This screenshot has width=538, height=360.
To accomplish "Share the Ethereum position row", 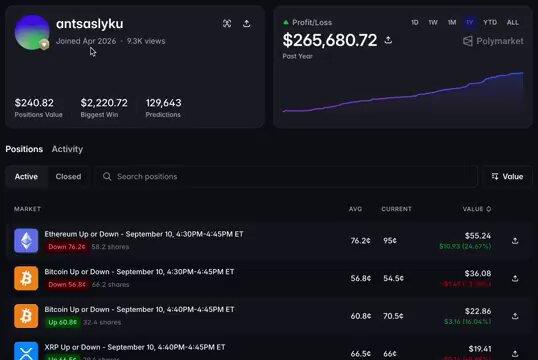I will (x=515, y=241).
